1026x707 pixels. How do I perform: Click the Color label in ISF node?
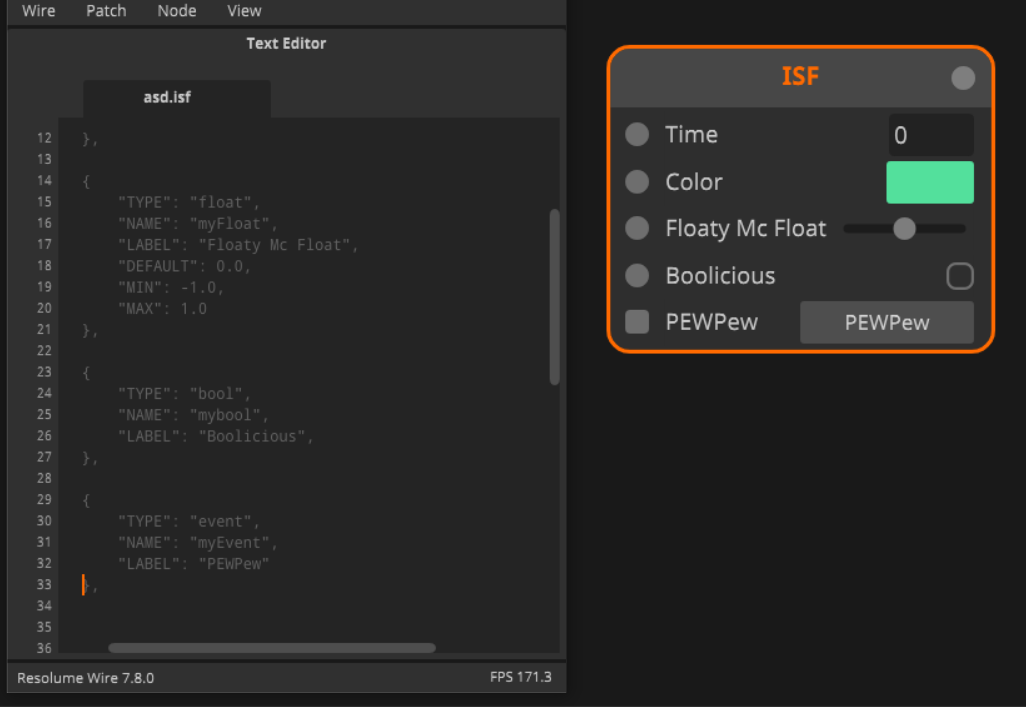(x=694, y=181)
